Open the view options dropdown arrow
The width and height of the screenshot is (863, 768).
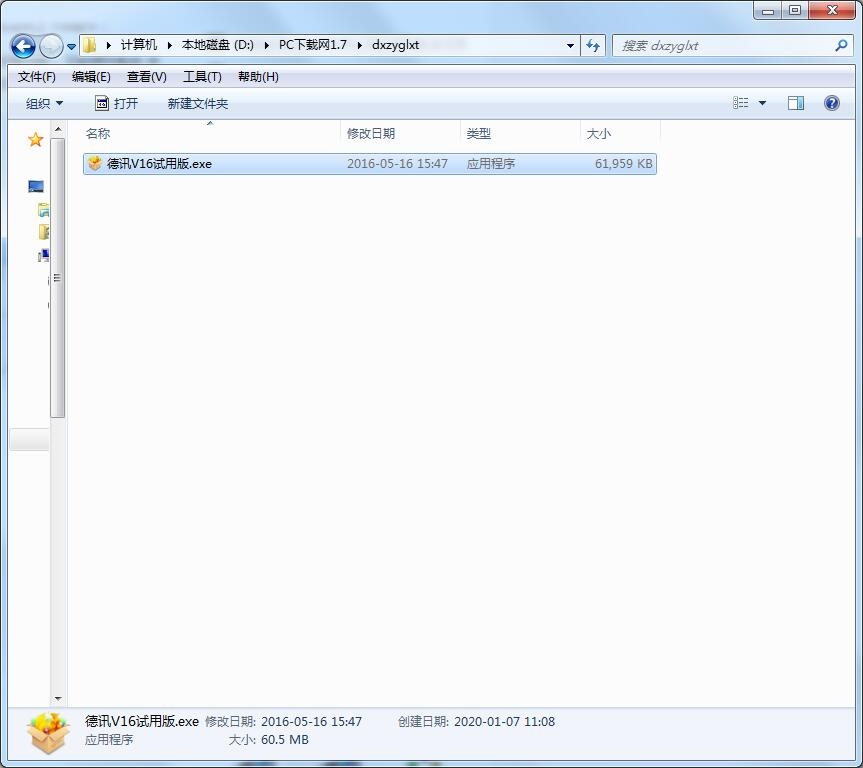(x=762, y=103)
